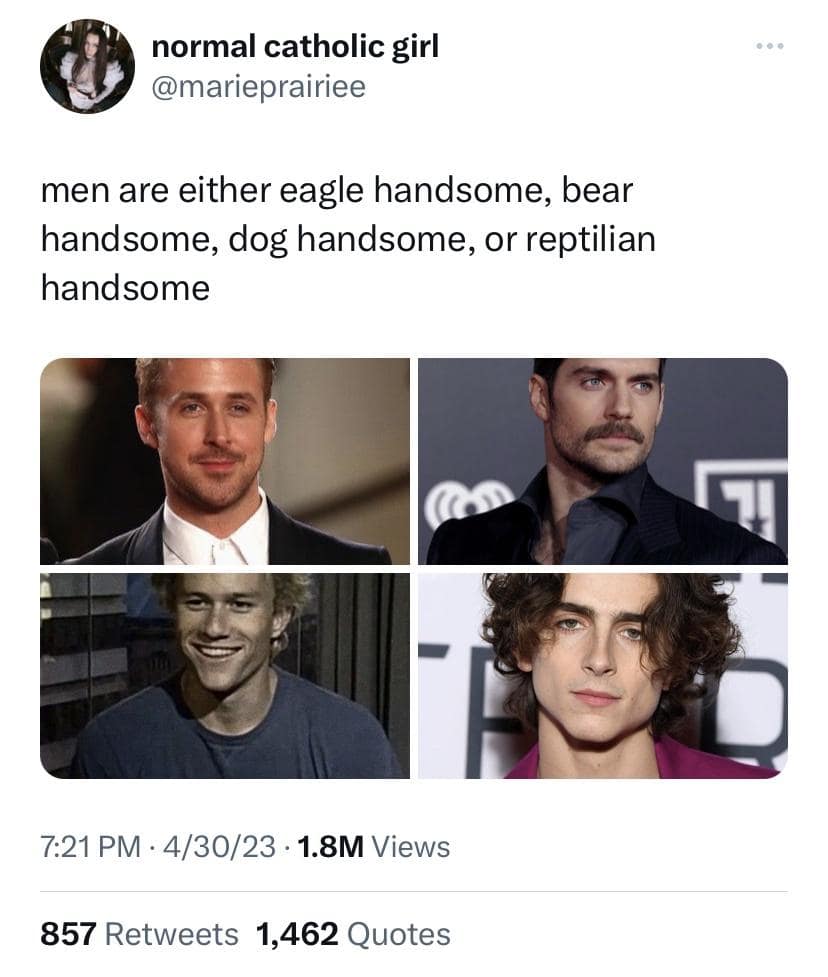Image resolution: width=828 pixels, height=977 pixels.
Task: Open the "normal catholic girl" profile name
Action: [x=294, y=46]
